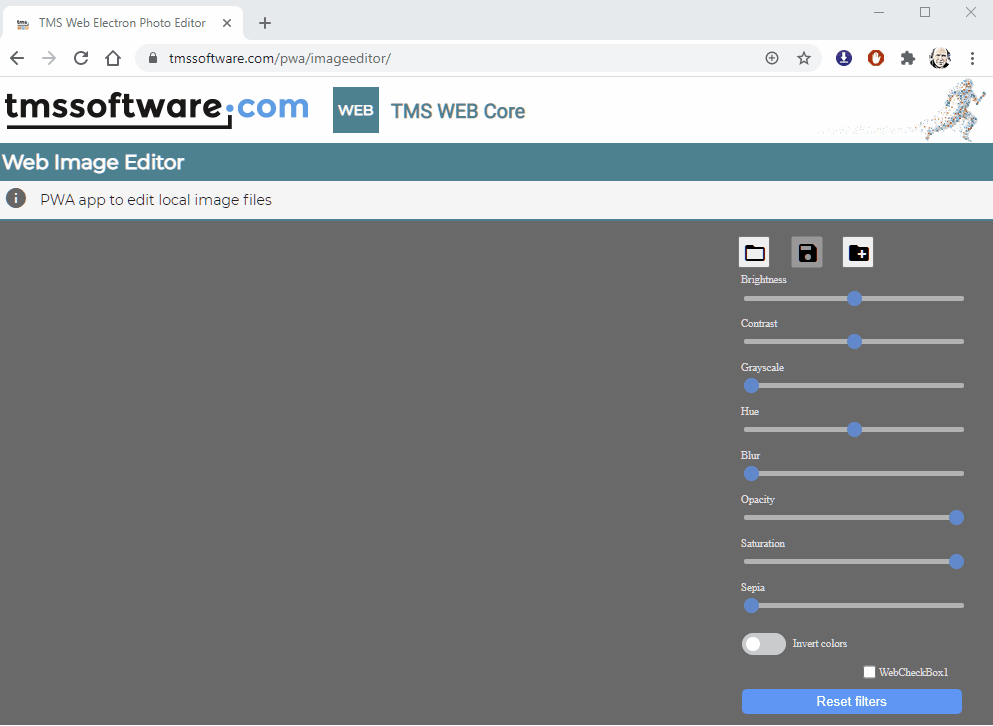Click the Grayscale slider handle

click(751, 385)
